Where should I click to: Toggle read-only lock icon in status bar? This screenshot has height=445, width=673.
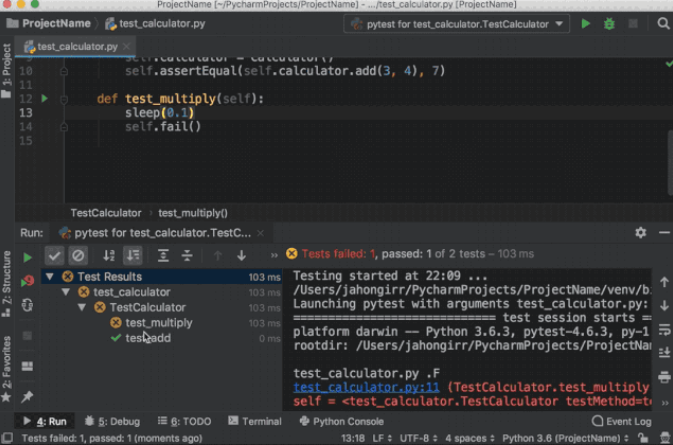(643, 438)
